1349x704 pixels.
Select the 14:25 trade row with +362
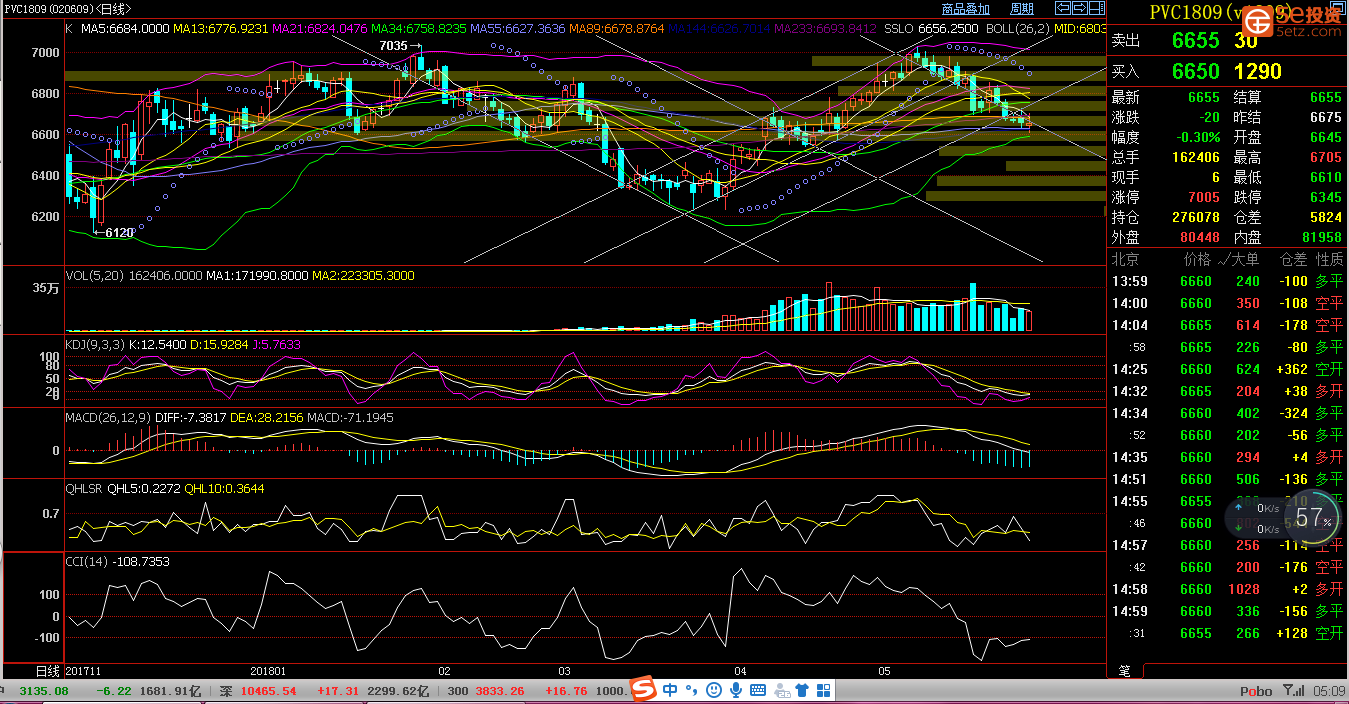[x=1228, y=369]
